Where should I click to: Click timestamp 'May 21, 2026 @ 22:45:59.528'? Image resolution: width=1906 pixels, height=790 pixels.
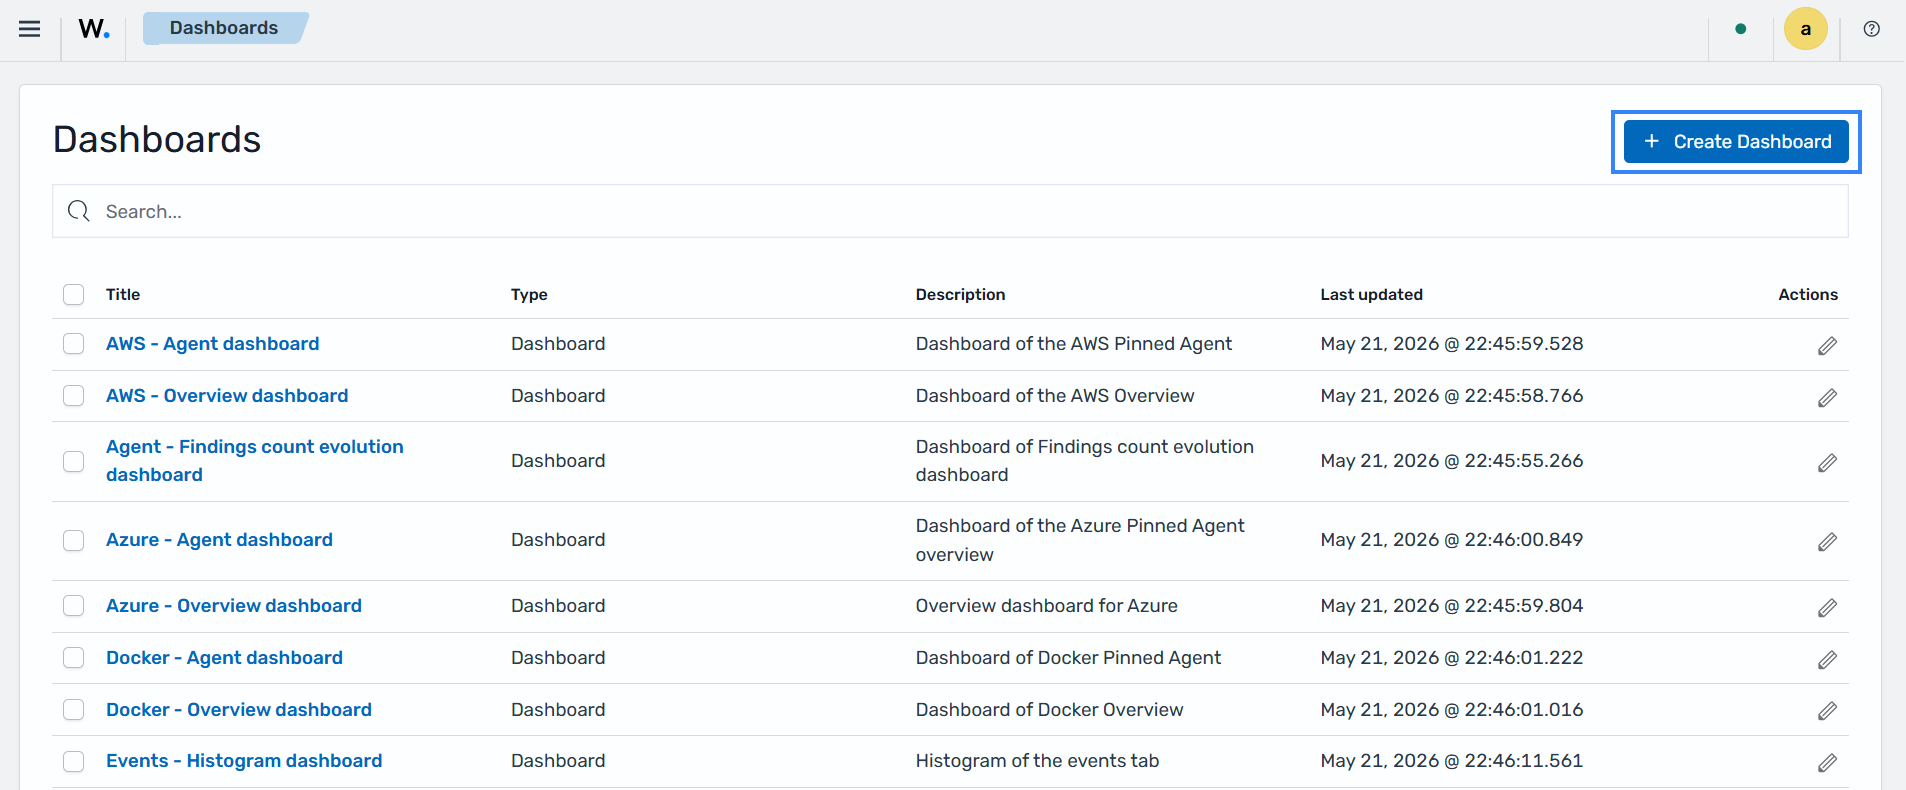click(1452, 344)
